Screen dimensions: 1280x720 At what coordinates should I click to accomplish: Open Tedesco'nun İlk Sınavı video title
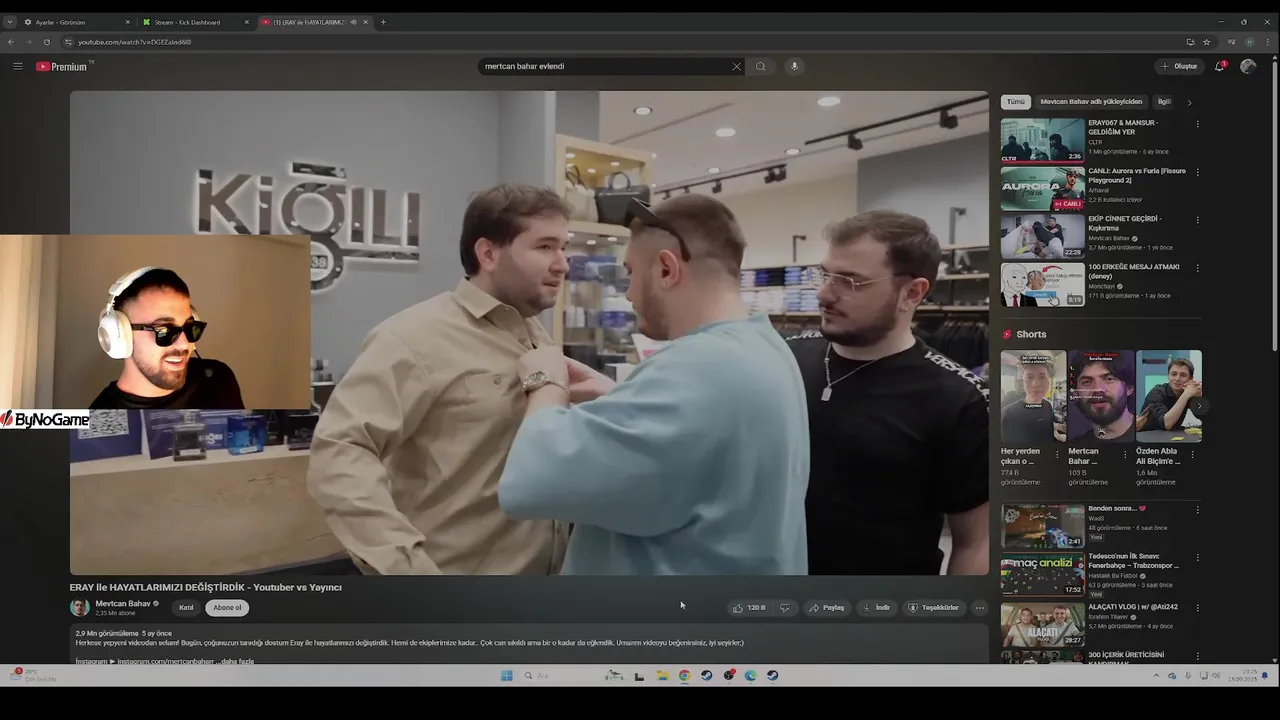(1133, 561)
